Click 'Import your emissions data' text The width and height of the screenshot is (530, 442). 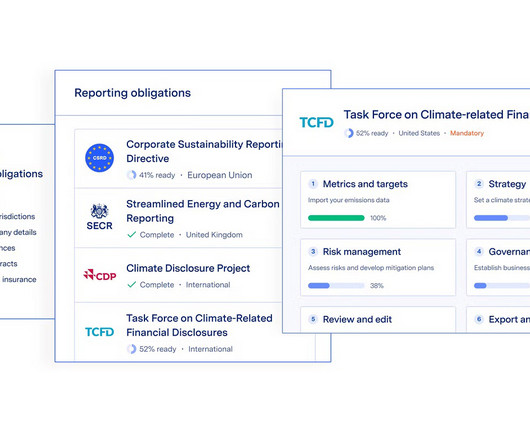click(348, 200)
